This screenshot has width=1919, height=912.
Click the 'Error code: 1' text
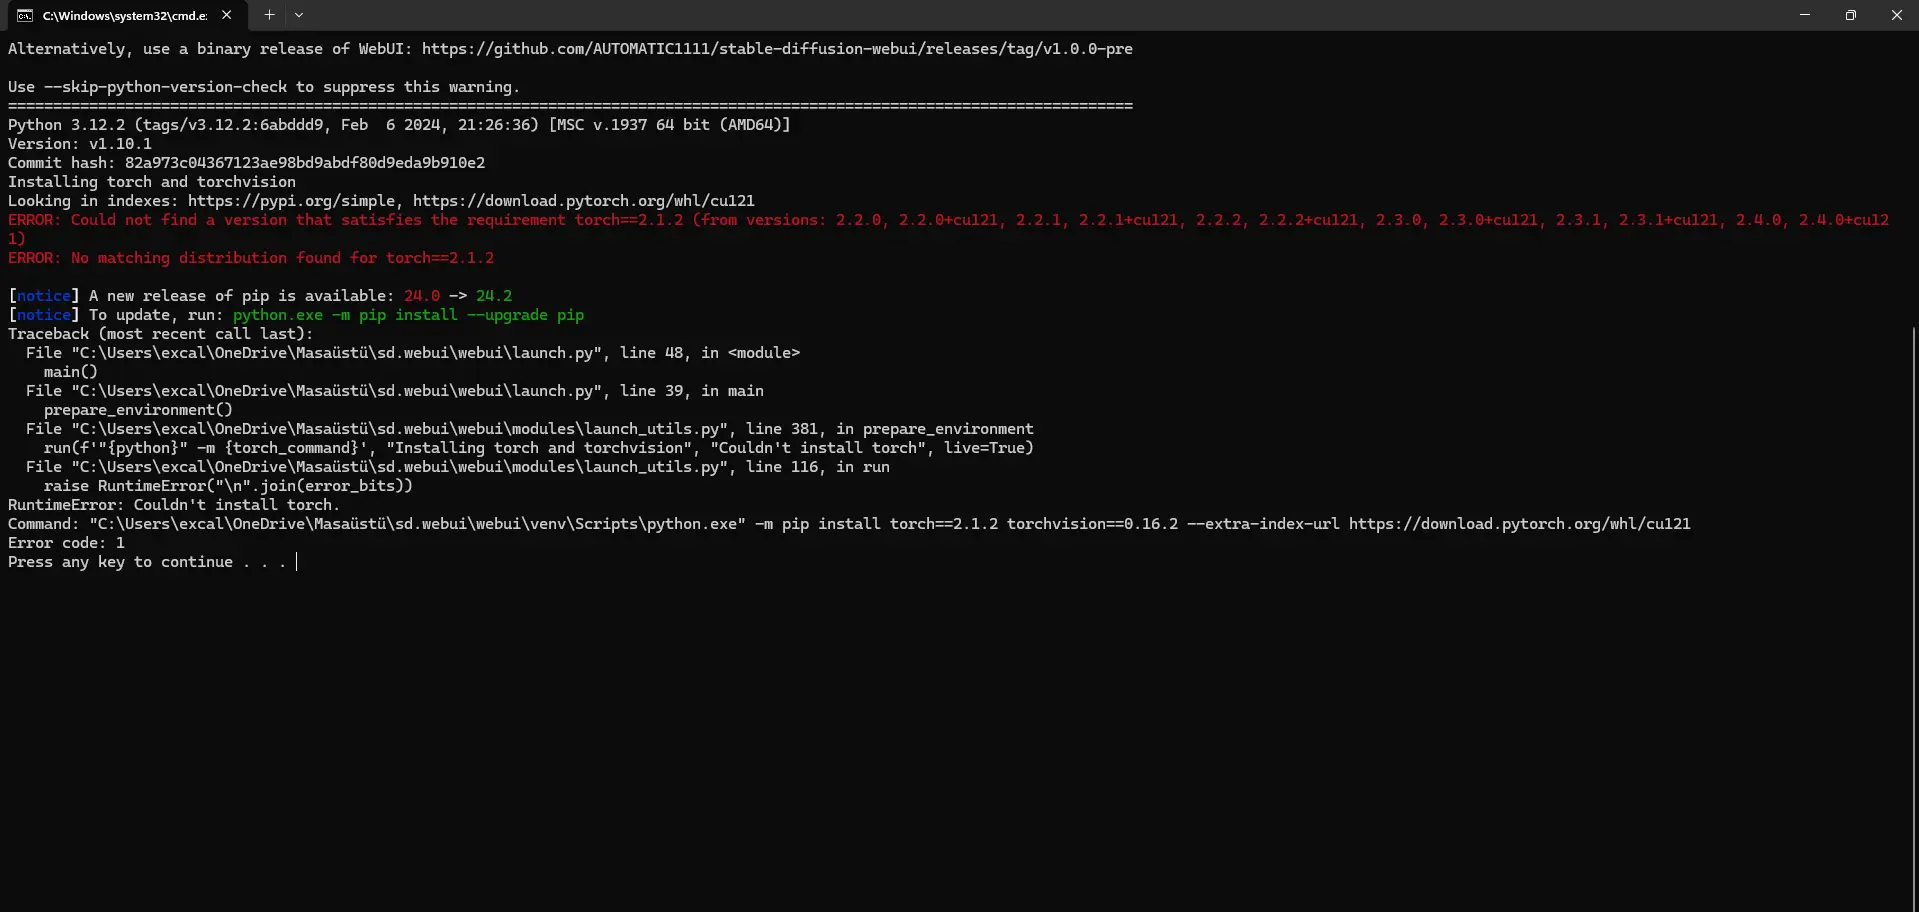(x=66, y=543)
